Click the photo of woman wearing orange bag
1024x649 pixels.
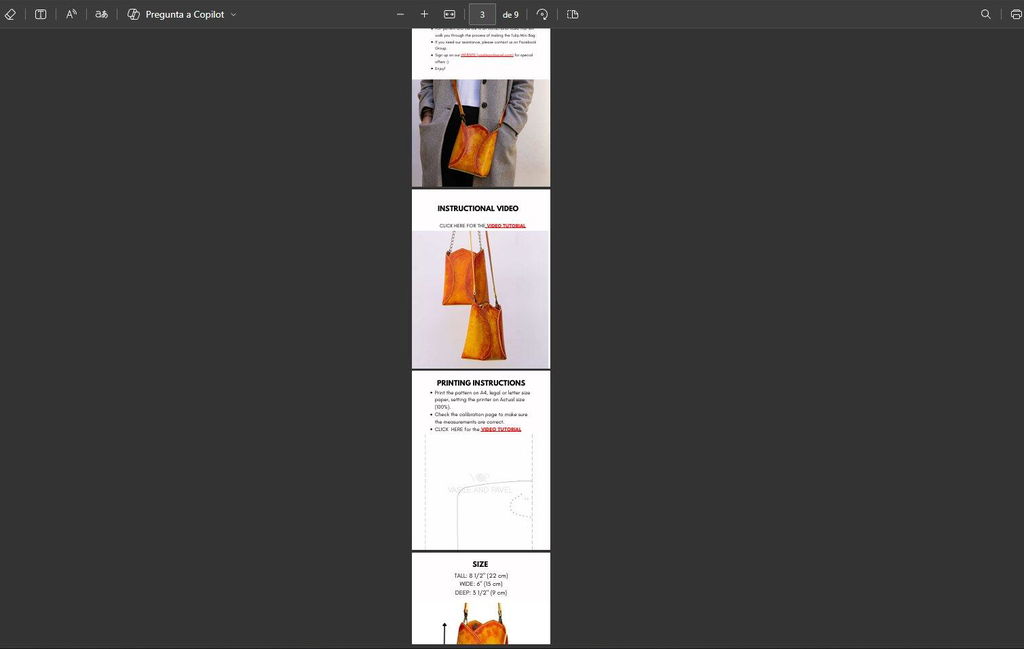[x=481, y=133]
